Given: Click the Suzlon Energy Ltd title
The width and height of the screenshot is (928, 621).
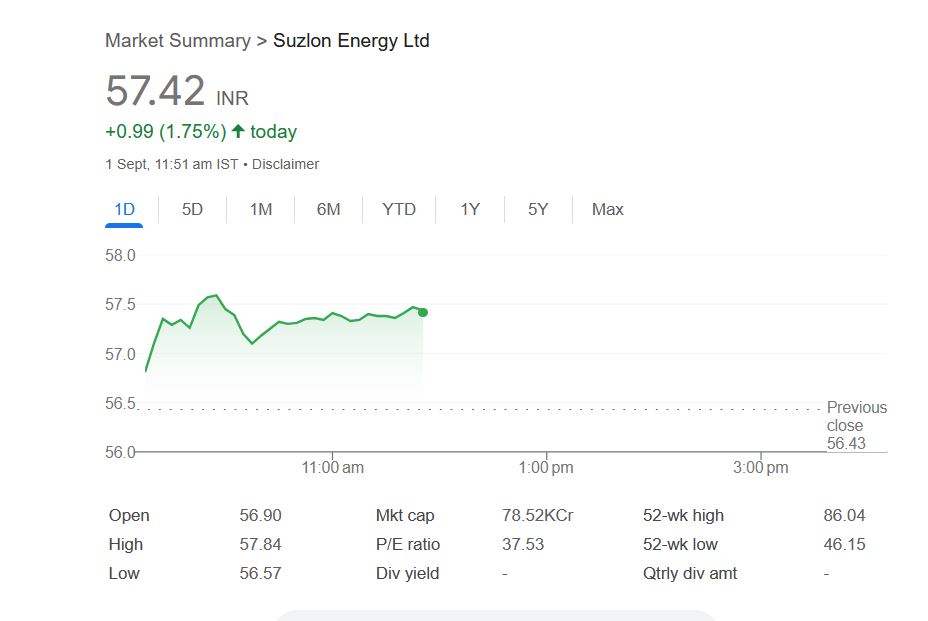Looking at the screenshot, I should pyautogui.click(x=351, y=41).
